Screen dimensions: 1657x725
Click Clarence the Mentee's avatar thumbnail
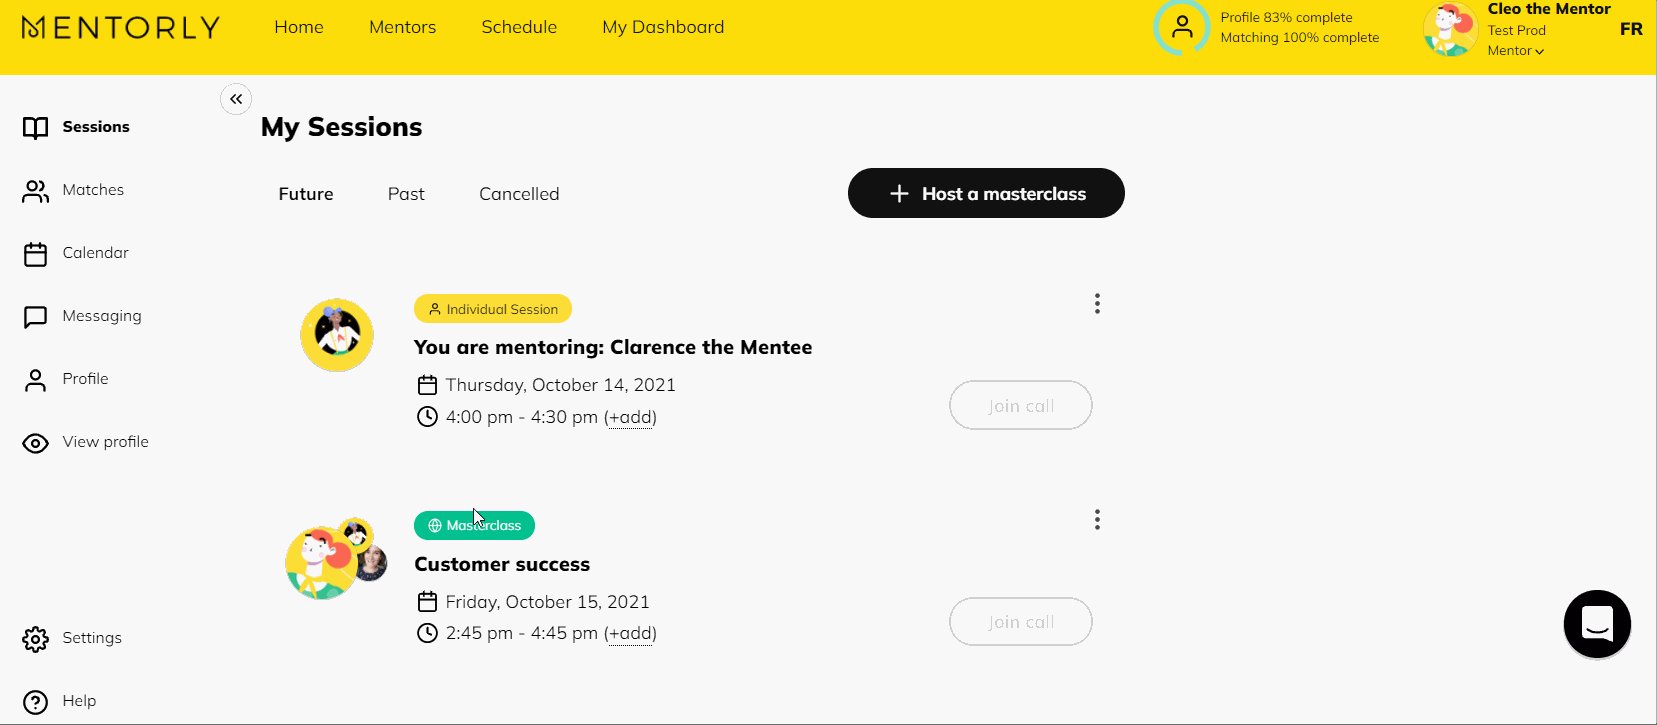tap(337, 335)
